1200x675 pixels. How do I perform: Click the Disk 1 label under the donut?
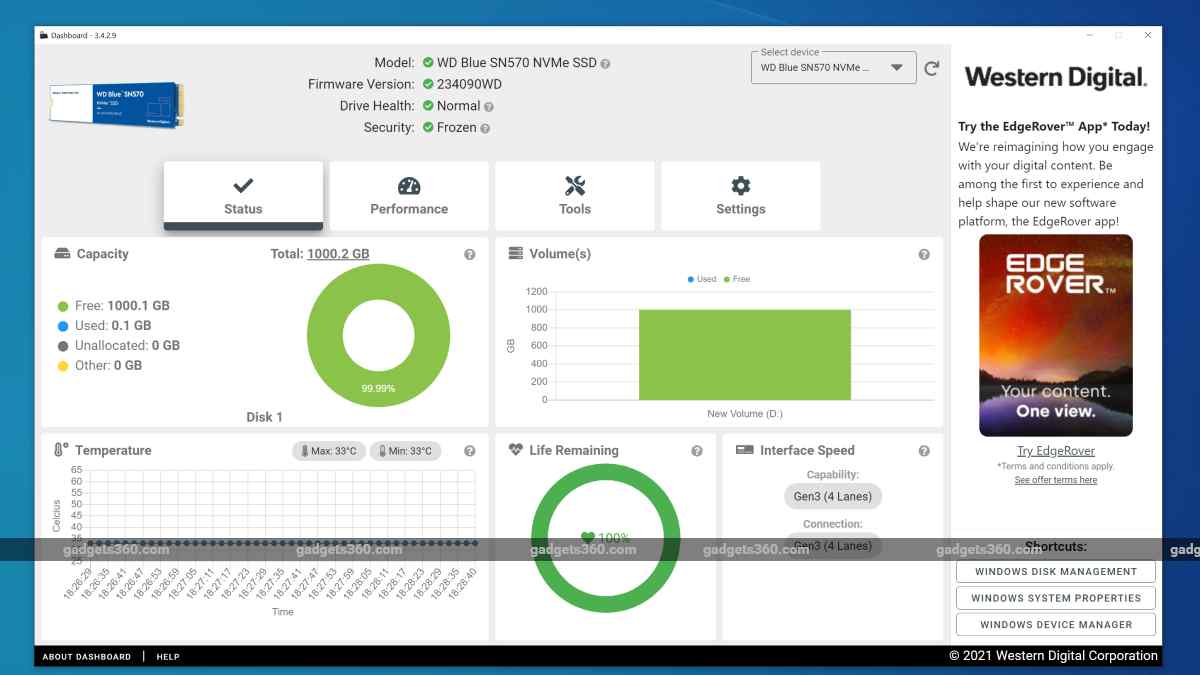(265, 417)
